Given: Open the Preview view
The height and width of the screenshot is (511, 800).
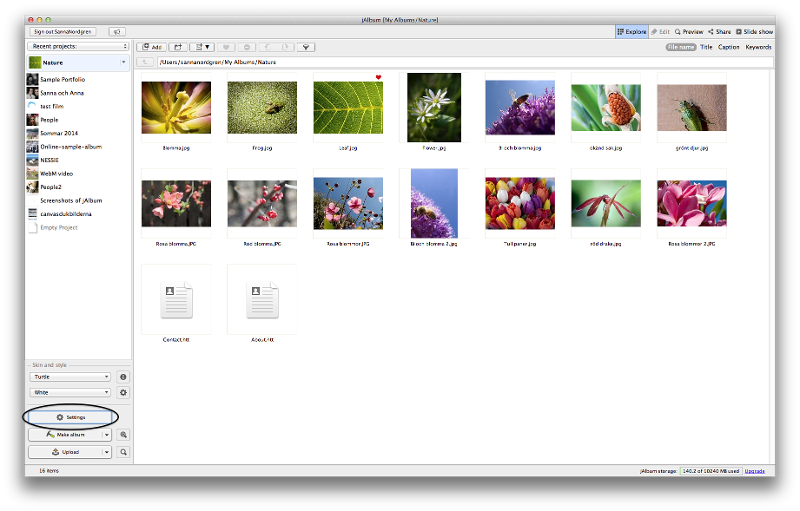Looking at the screenshot, I should [x=689, y=32].
